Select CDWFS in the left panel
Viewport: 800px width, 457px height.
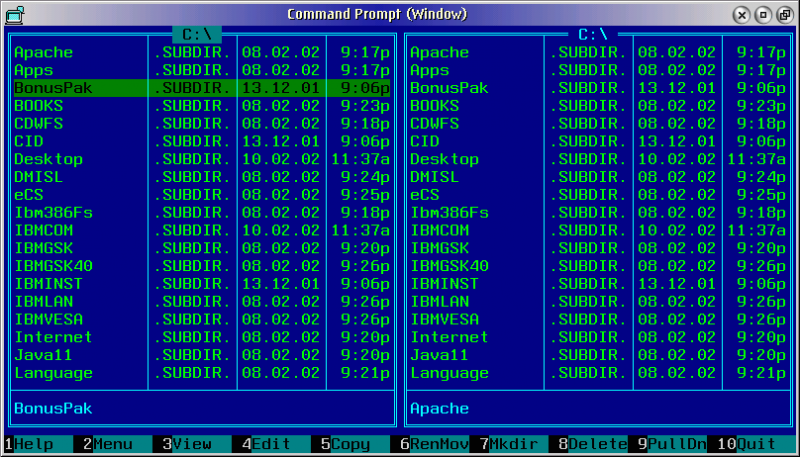point(39,124)
